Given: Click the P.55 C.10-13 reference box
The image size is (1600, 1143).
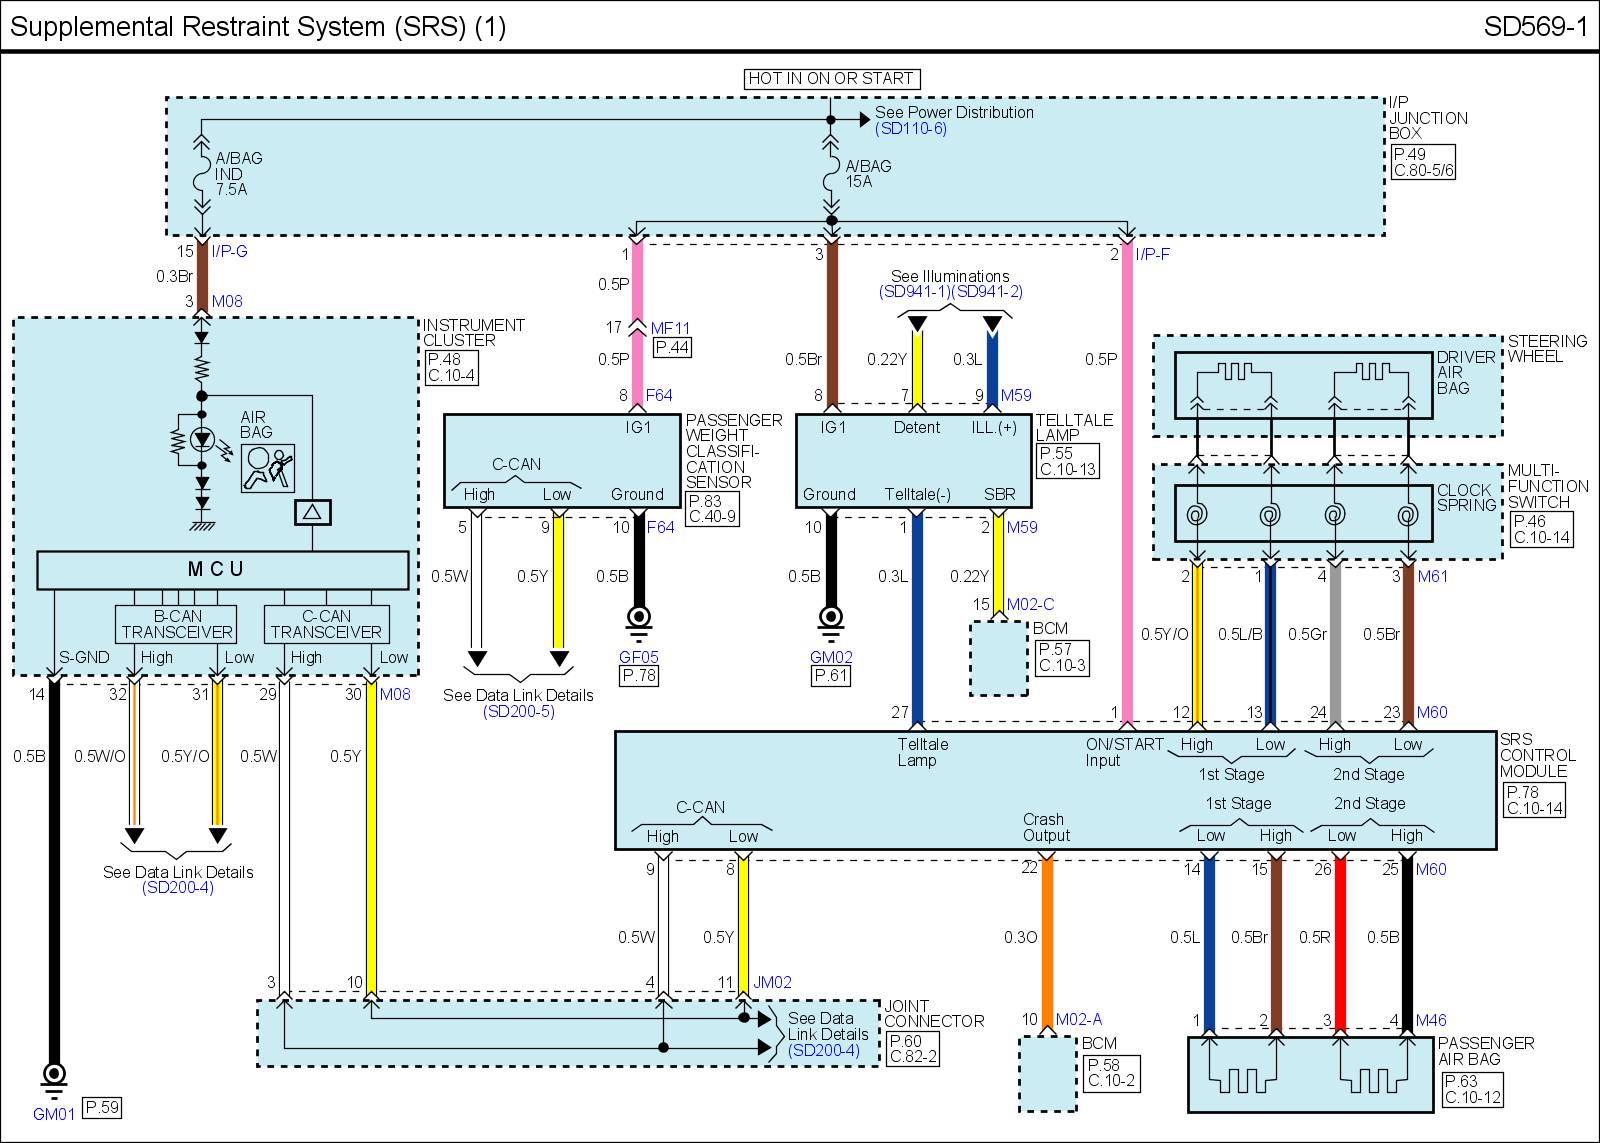Looking at the screenshot, I should tap(1068, 461).
